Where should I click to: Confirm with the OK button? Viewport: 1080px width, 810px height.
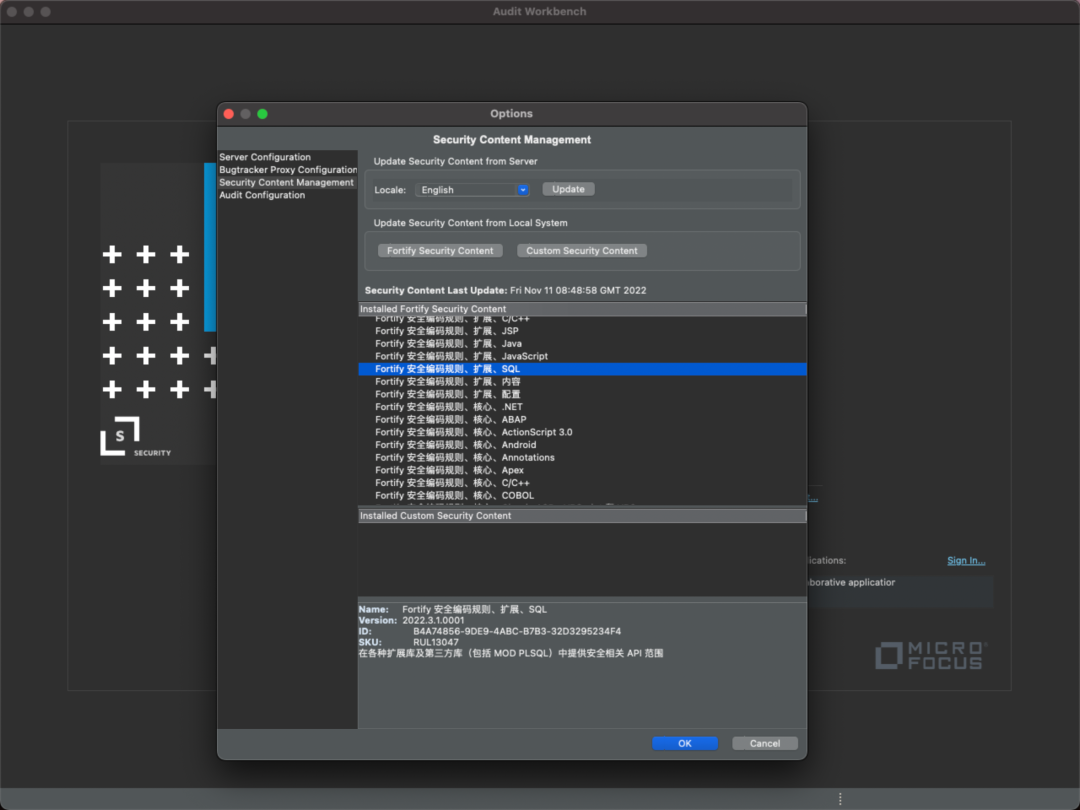(685, 743)
